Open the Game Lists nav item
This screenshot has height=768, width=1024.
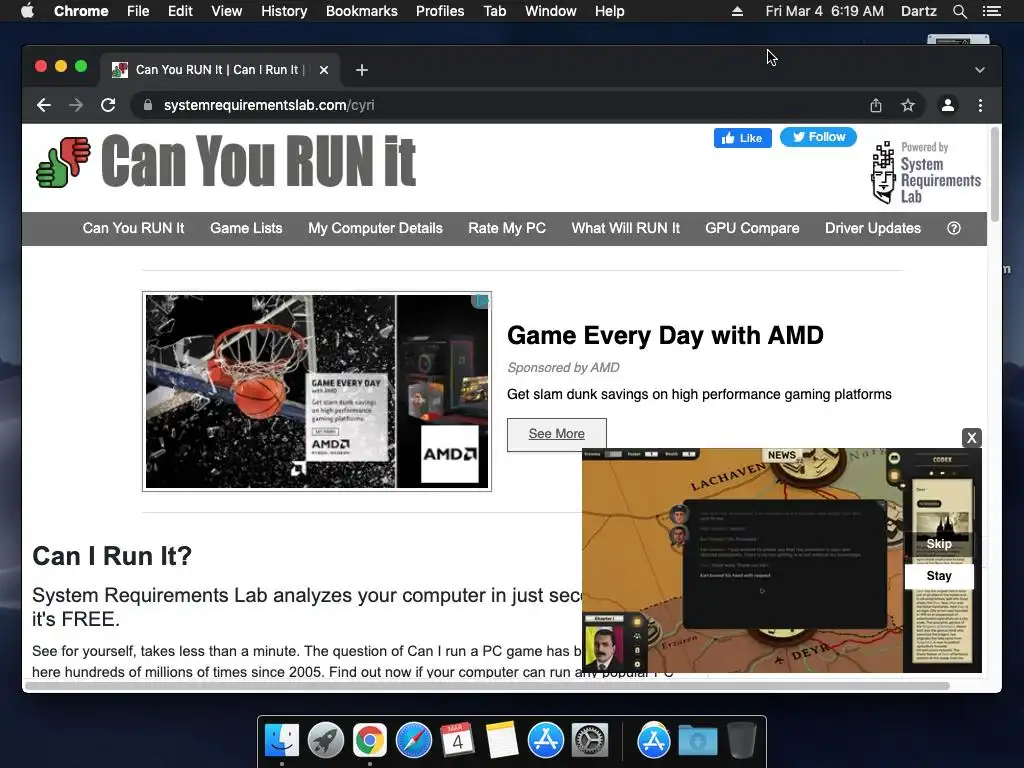click(246, 228)
